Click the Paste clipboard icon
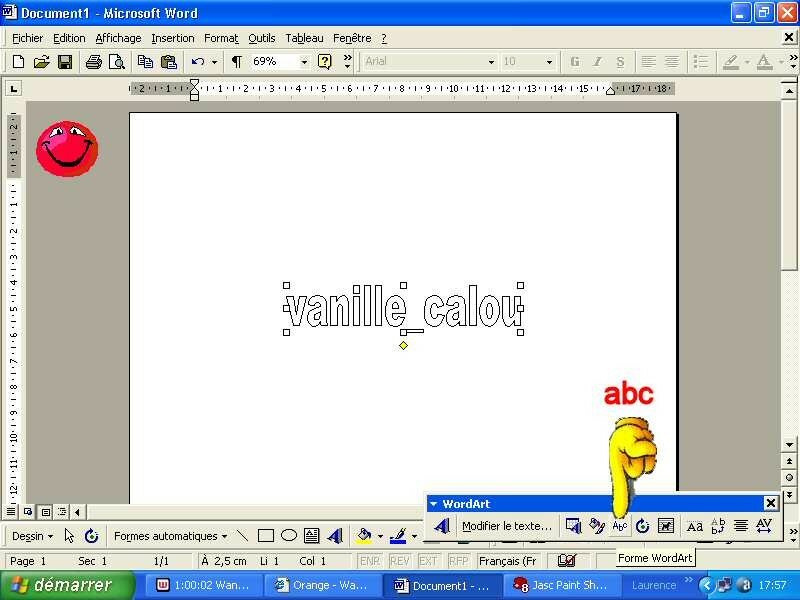 pos(169,62)
